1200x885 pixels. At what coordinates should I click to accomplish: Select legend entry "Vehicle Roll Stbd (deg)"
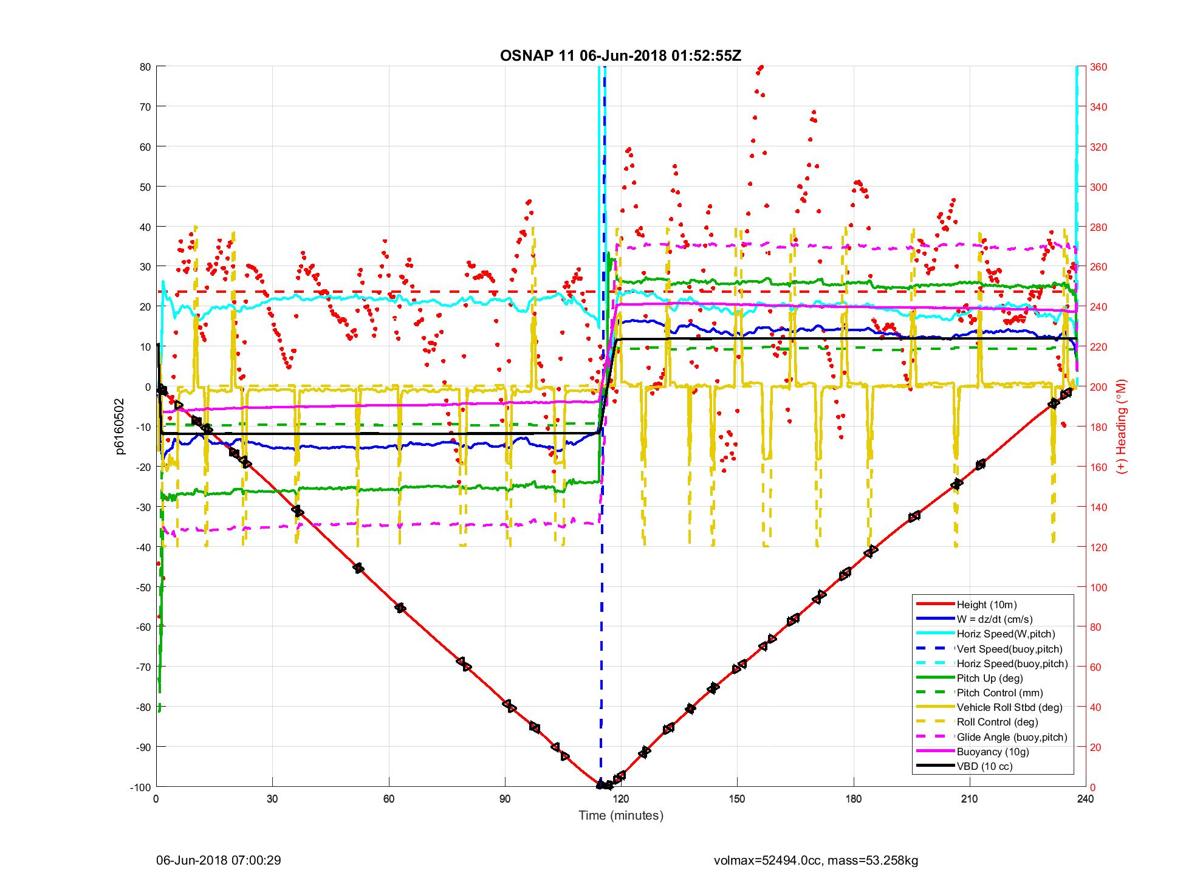[1011, 707]
